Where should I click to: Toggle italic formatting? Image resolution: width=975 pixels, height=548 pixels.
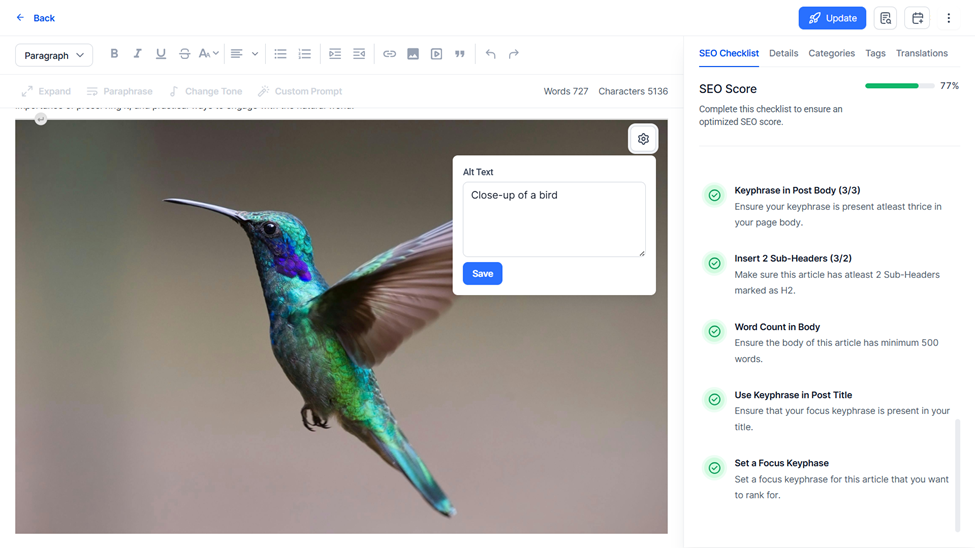click(x=137, y=53)
